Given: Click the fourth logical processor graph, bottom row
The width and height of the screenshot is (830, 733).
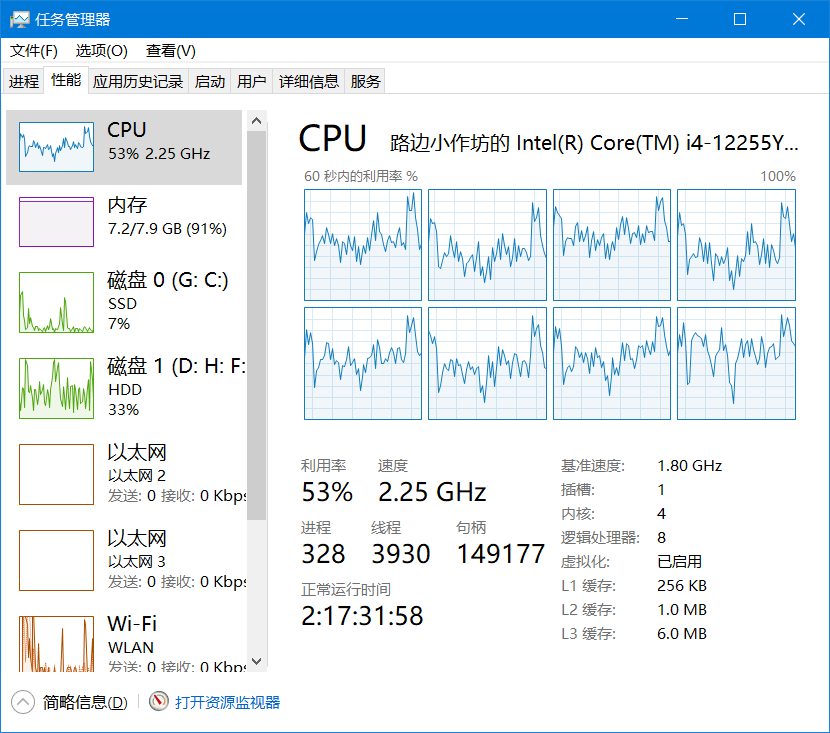Looking at the screenshot, I should pyautogui.click(x=736, y=364).
